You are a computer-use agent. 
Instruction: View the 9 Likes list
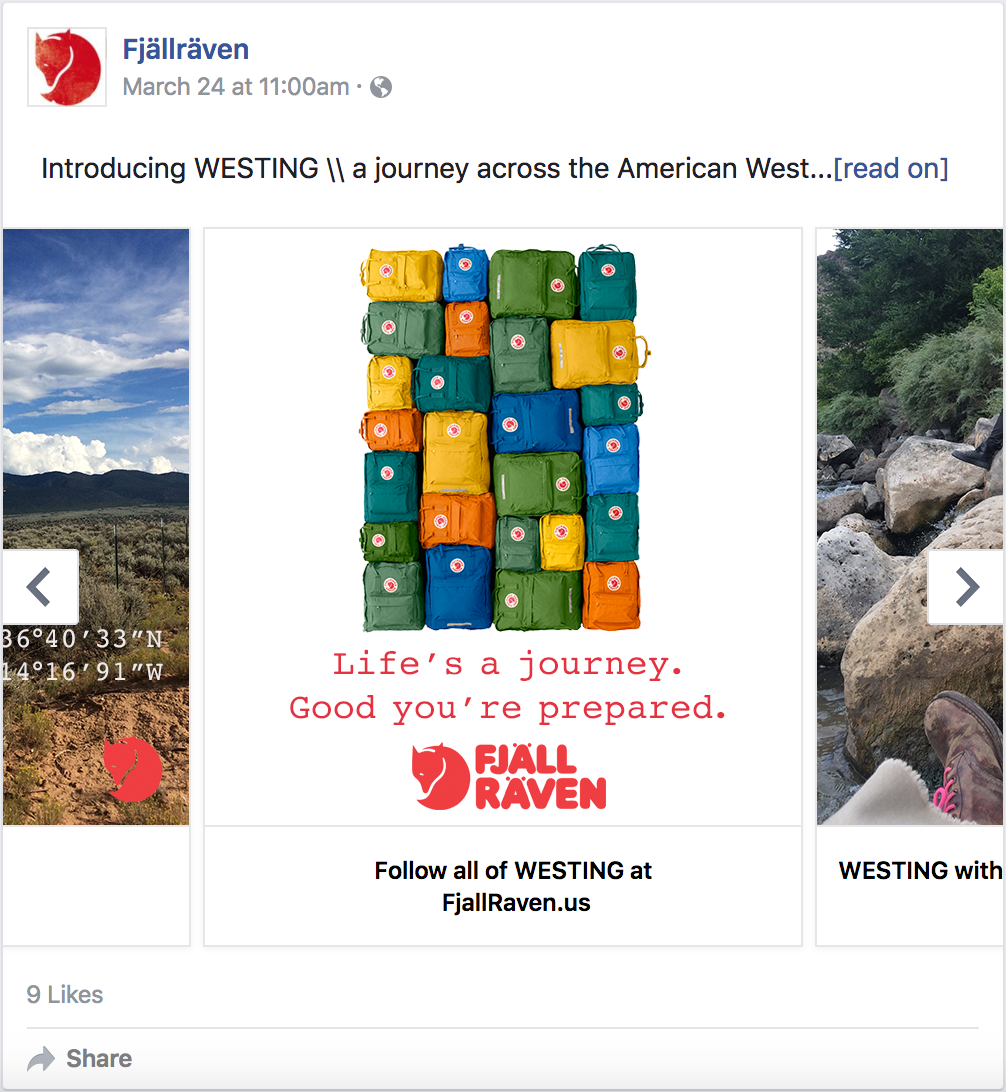(x=65, y=994)
